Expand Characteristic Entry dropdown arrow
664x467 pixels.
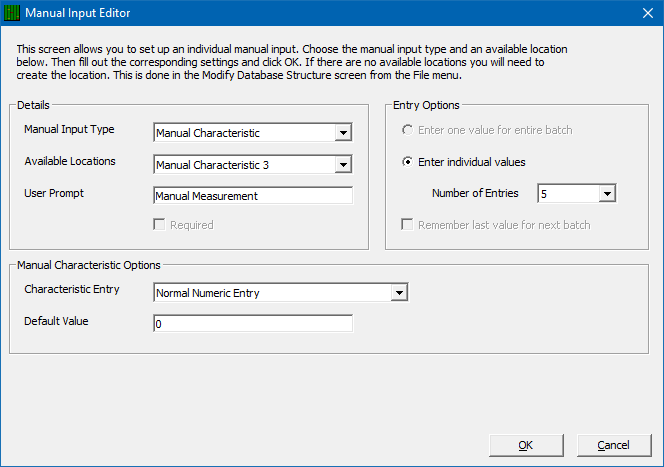tap(399, 293)
